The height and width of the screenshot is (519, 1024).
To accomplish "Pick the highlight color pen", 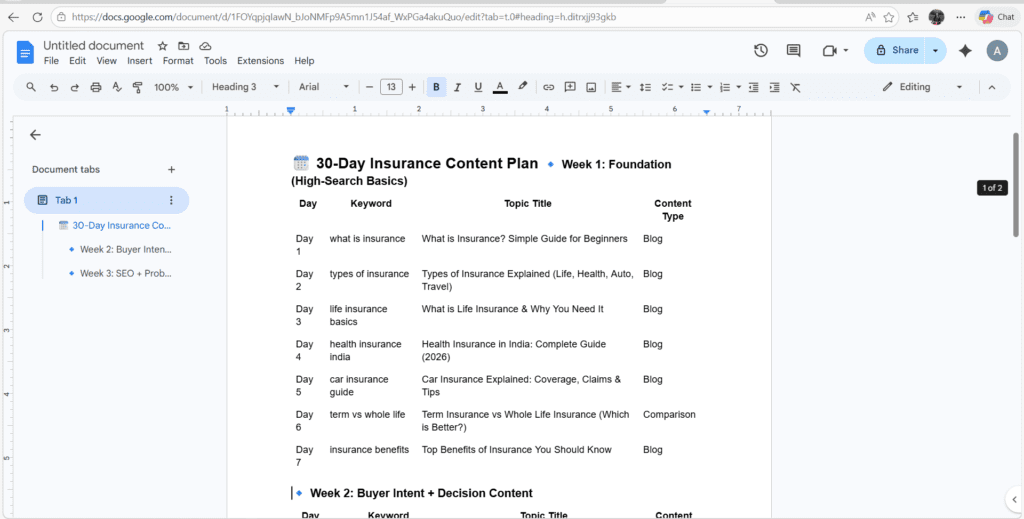I will click(x=522, y=87).
